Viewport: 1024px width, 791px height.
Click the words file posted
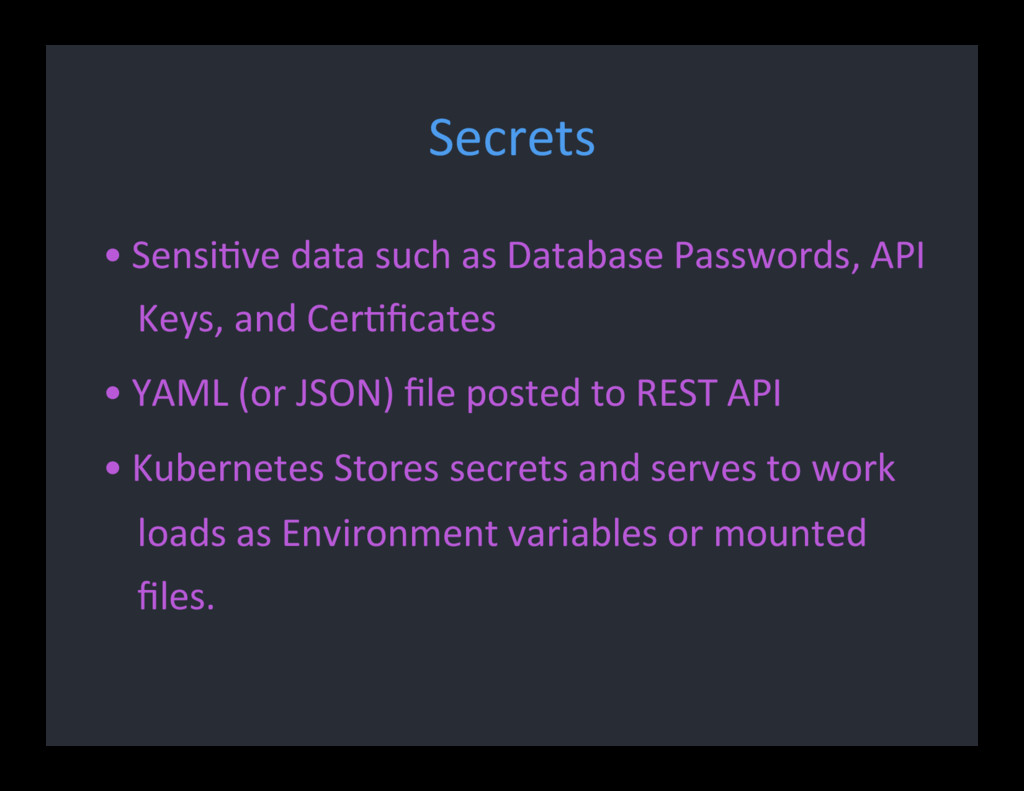point(492,393)
